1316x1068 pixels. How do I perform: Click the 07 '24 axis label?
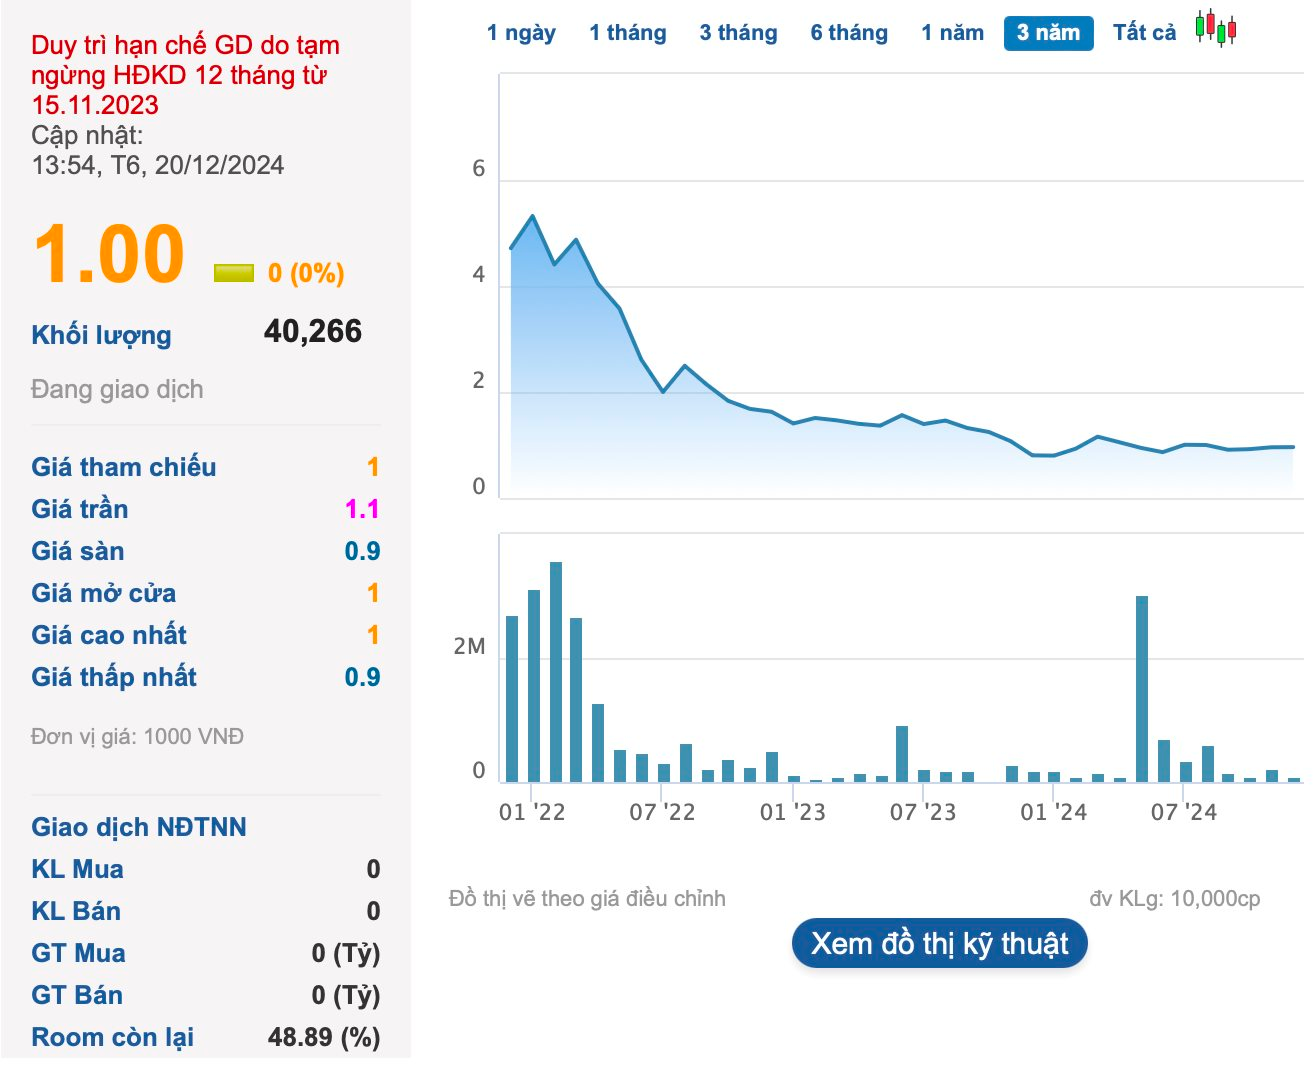point(1184,812)
